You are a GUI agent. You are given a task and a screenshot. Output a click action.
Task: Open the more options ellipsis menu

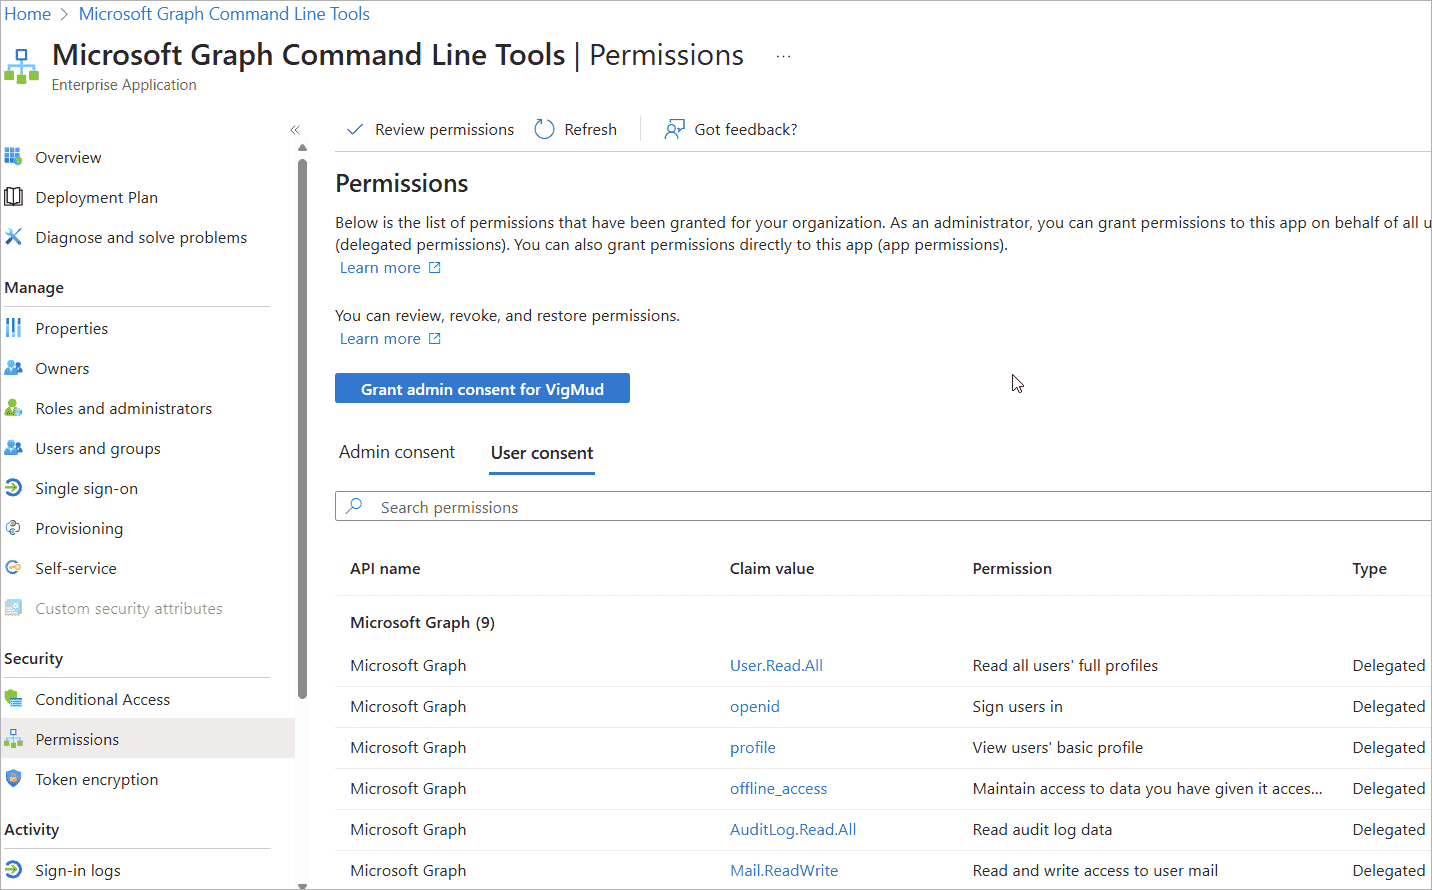coord(783,57)
